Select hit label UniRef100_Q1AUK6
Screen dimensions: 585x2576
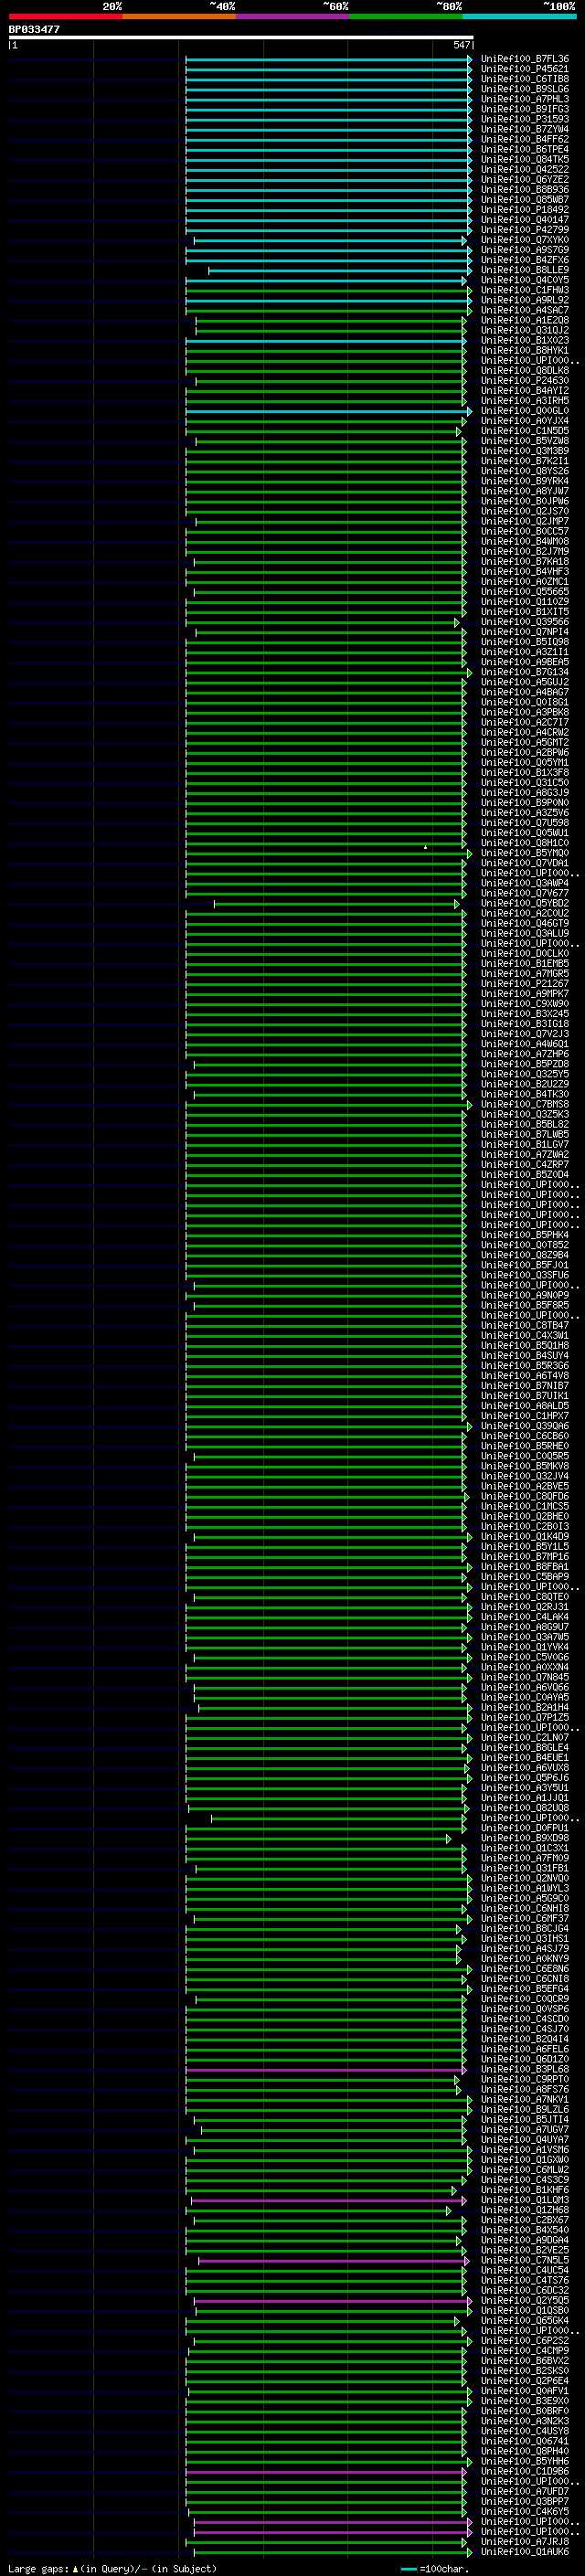coord(525,2551)
